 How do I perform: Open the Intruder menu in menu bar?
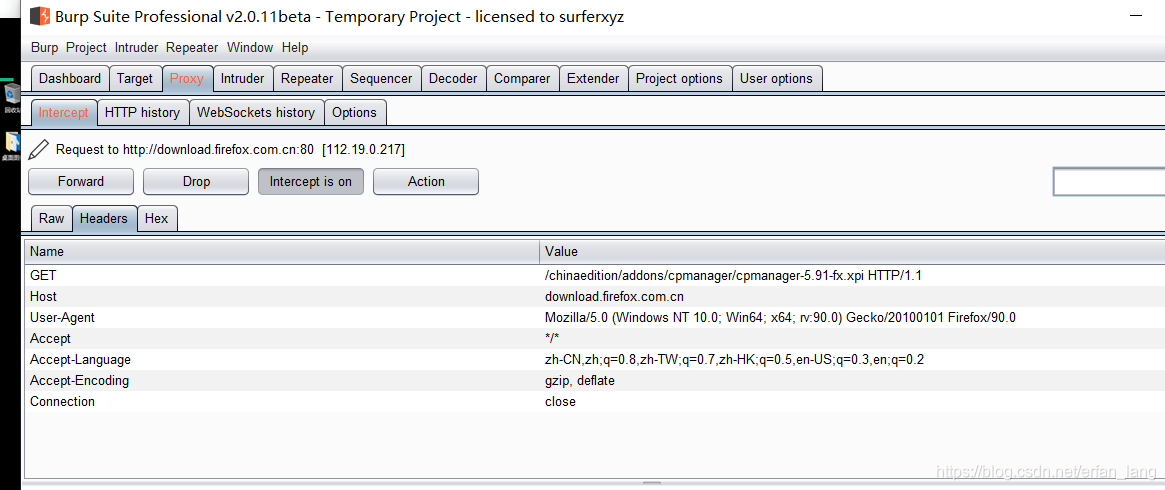point(136,48)
